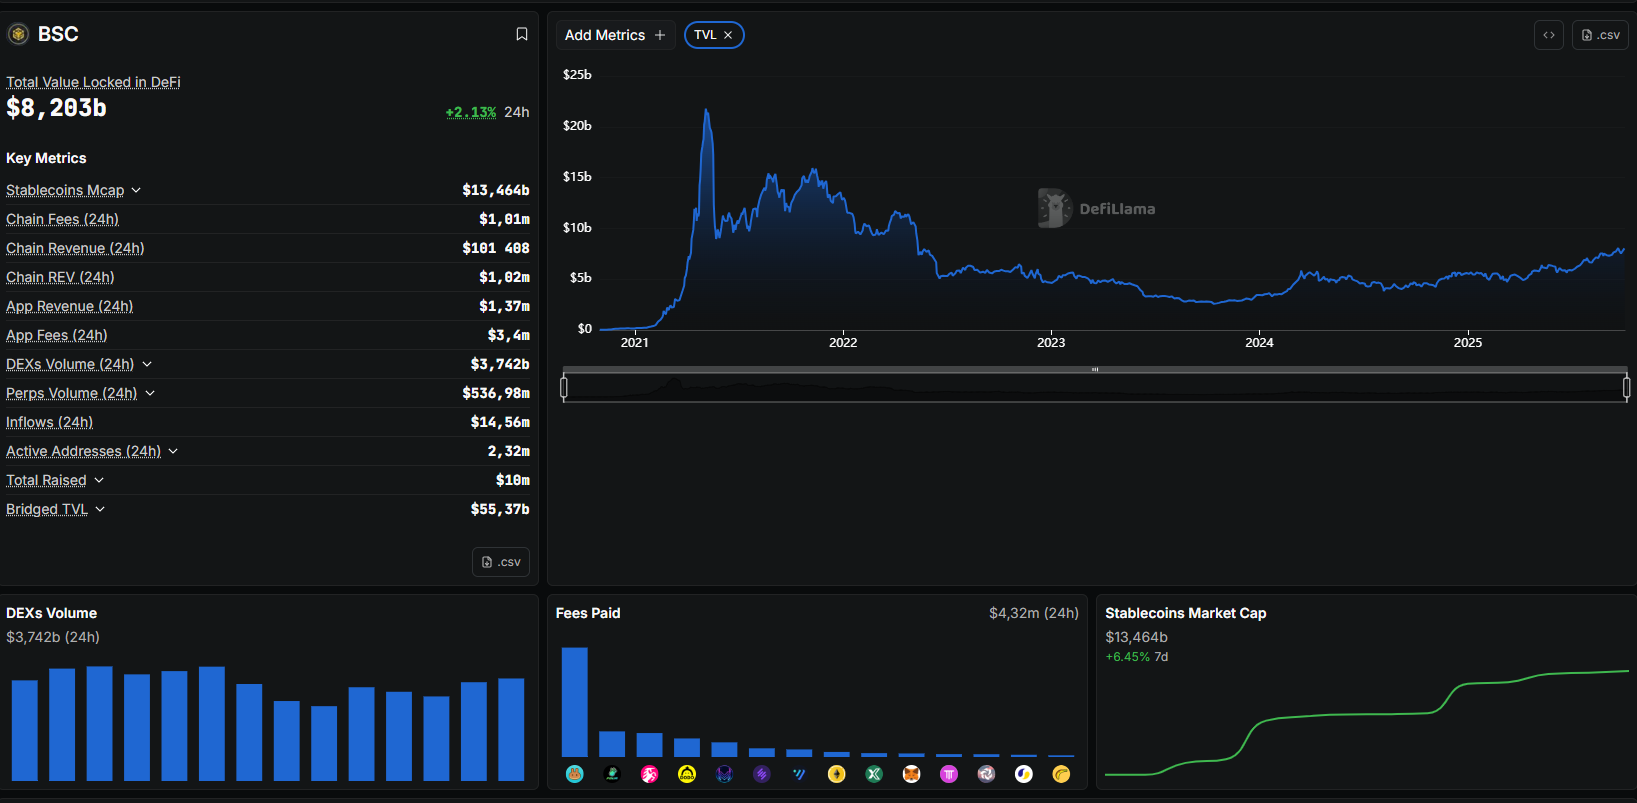This screenshot has height=803, width=1637.
Task: Click the yellow DODO icon
Action: (687, 774)
